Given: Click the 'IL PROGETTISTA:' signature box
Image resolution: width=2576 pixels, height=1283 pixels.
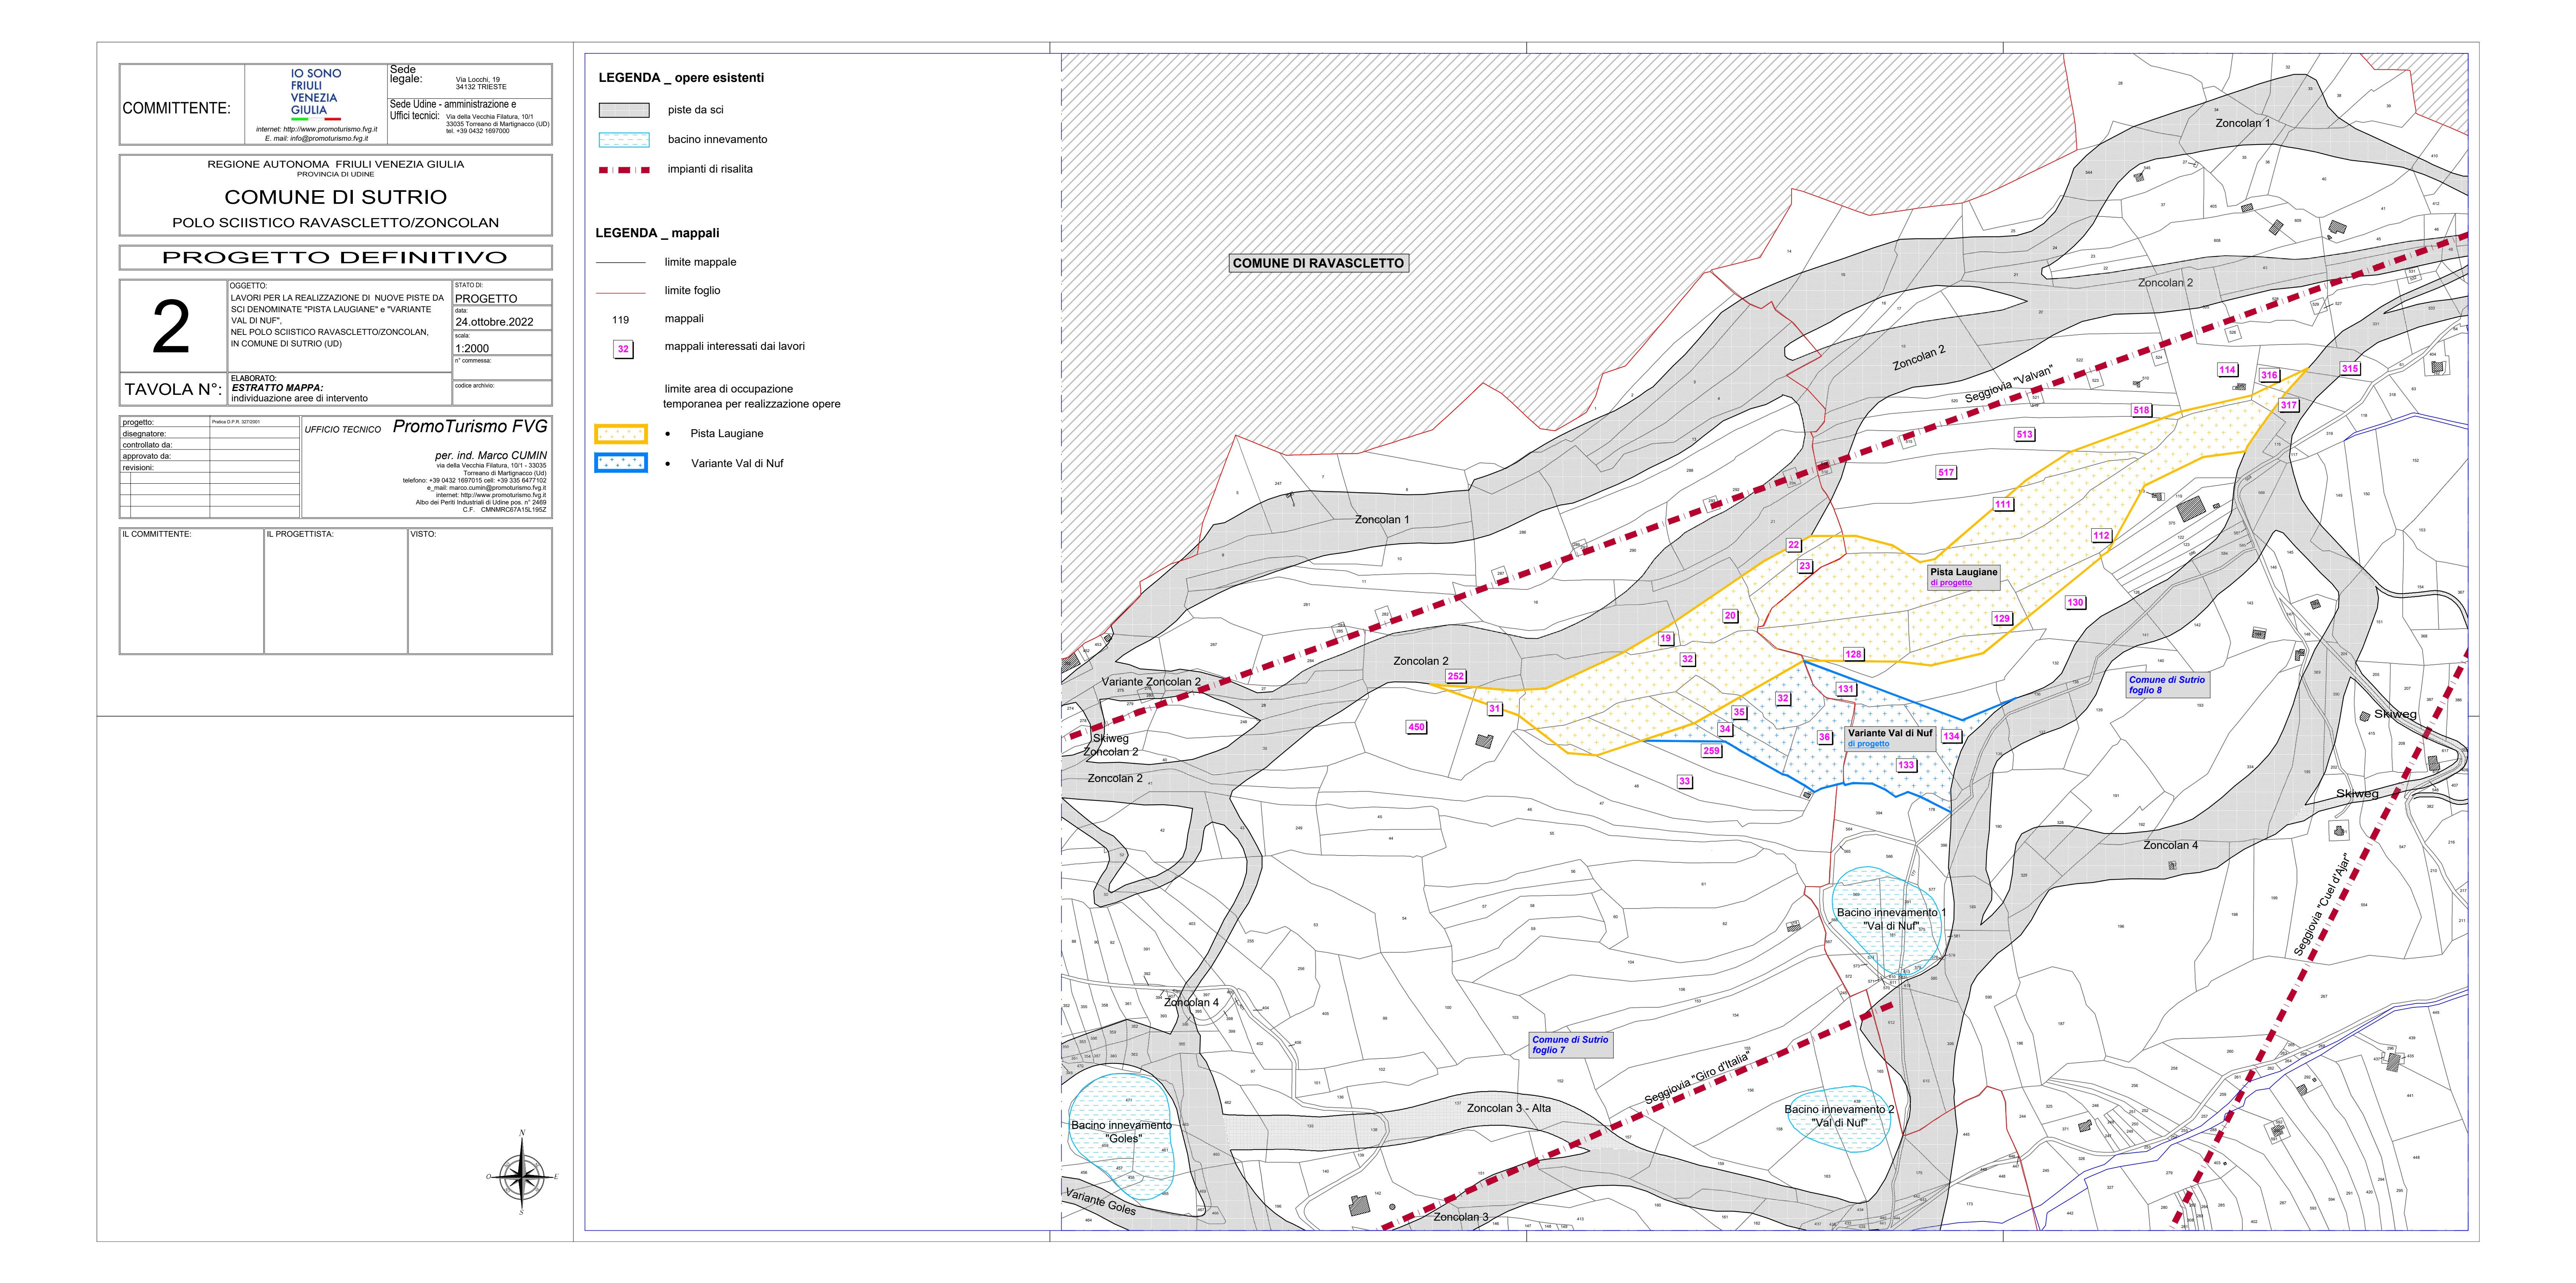Looking at the screenshot, I should 336,591.
